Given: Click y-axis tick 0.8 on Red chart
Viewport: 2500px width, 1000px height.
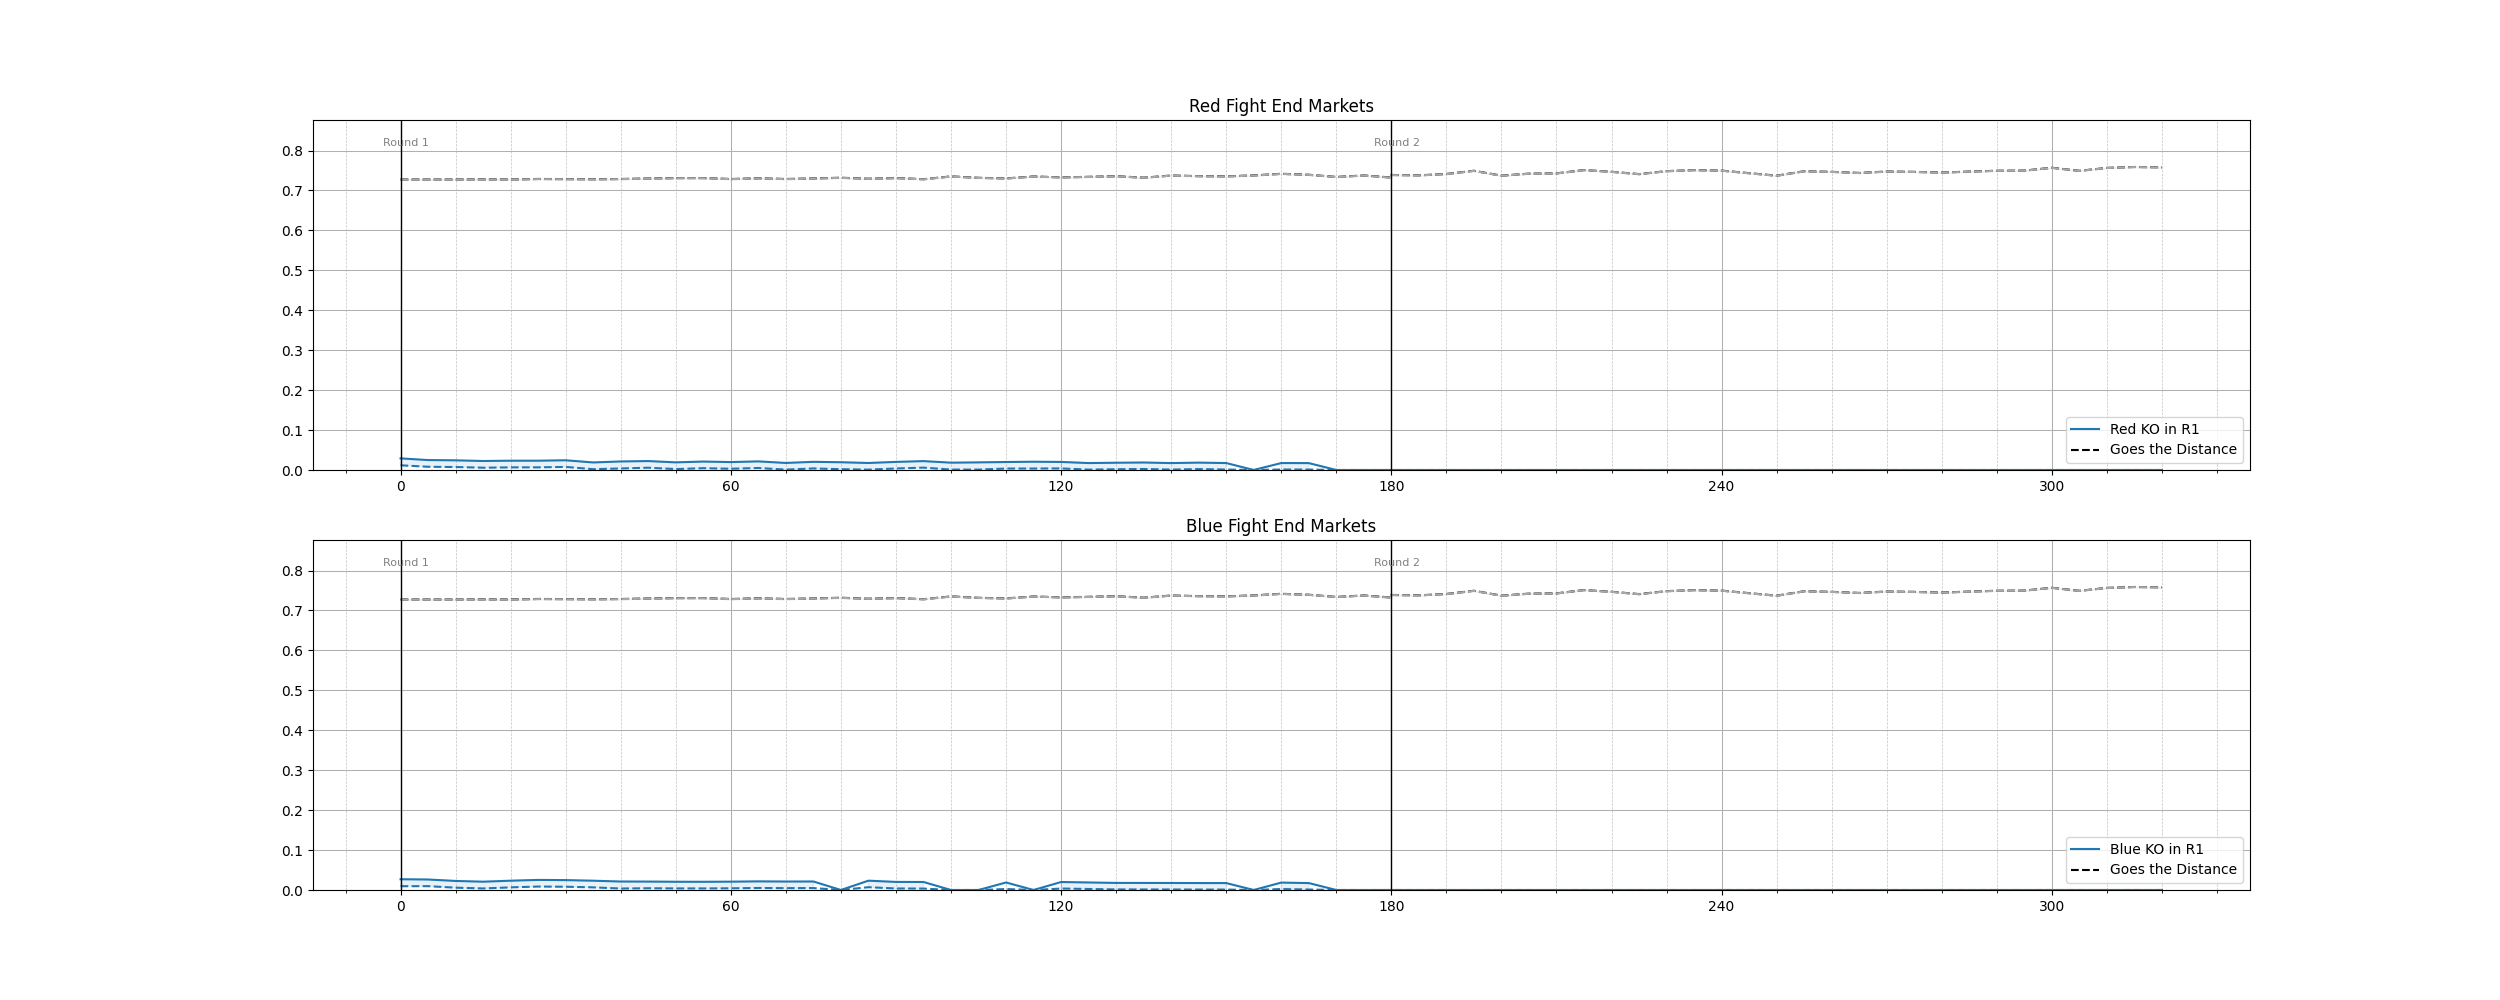Looking at the screenshot, I should 292,152.
